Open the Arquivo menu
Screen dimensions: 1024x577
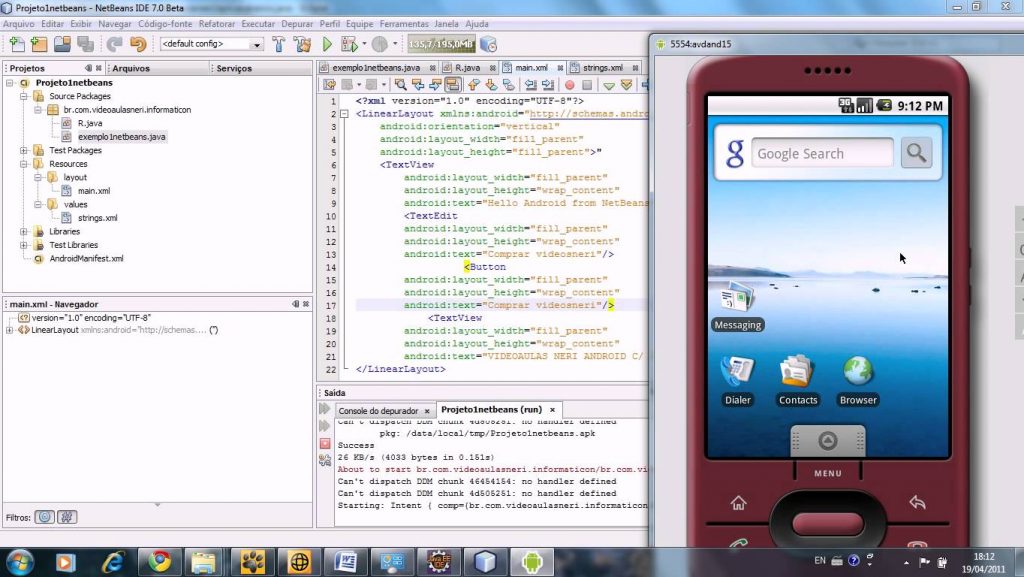(18, 23)
